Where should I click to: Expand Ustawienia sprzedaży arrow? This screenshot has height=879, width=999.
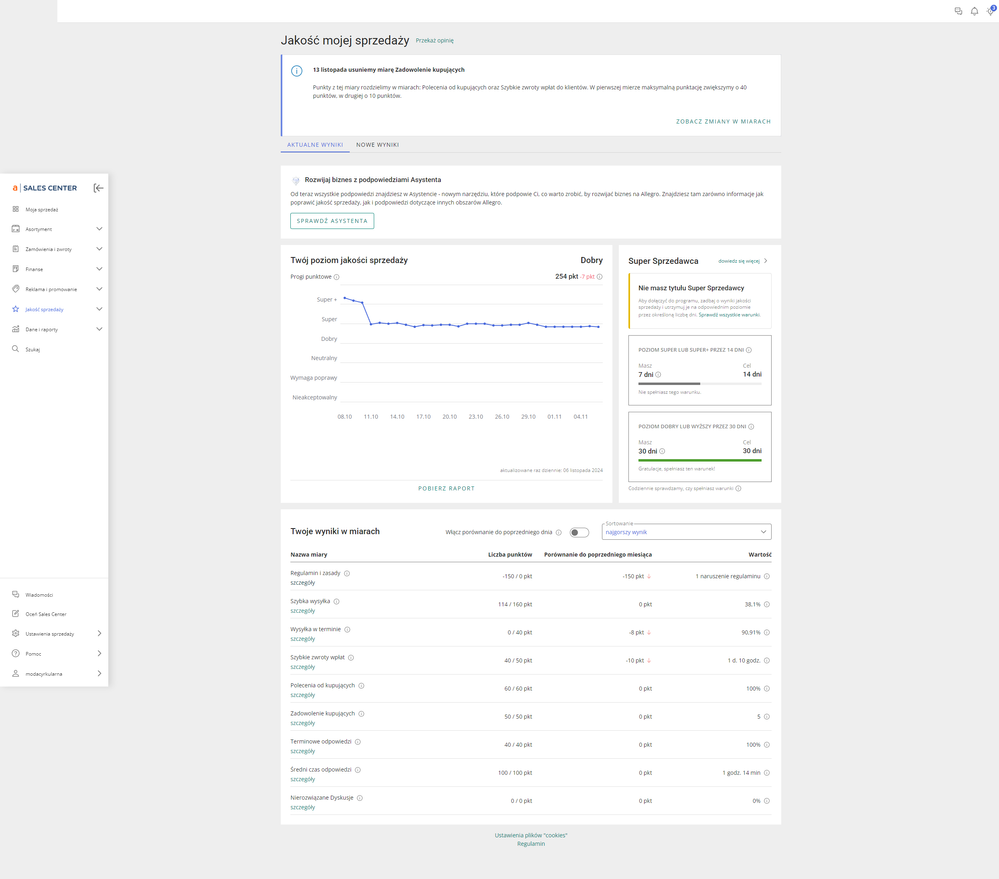(99, 634)
